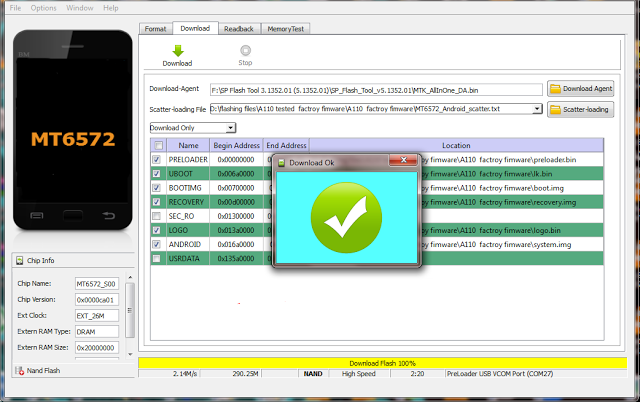
Task: Toggle the select-all checkbox in table header
Action: tap(158, 145)
